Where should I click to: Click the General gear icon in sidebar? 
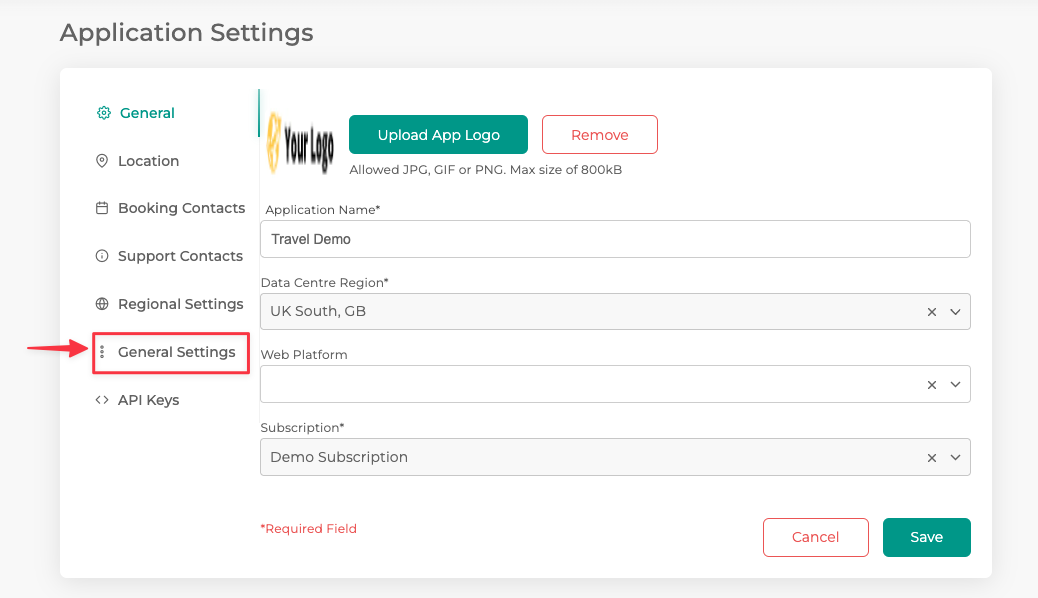103,113
